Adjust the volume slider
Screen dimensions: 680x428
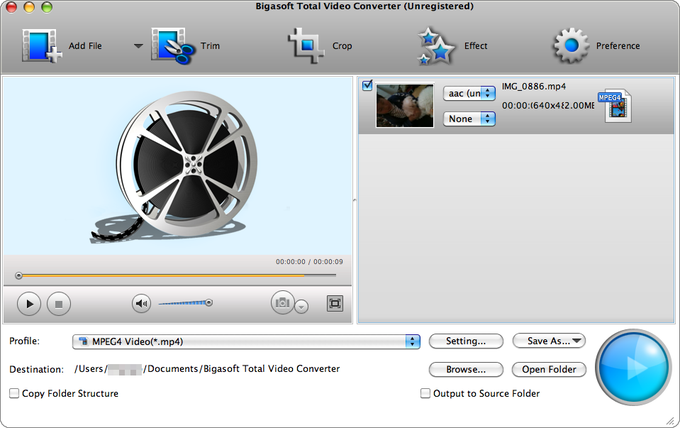186,303
